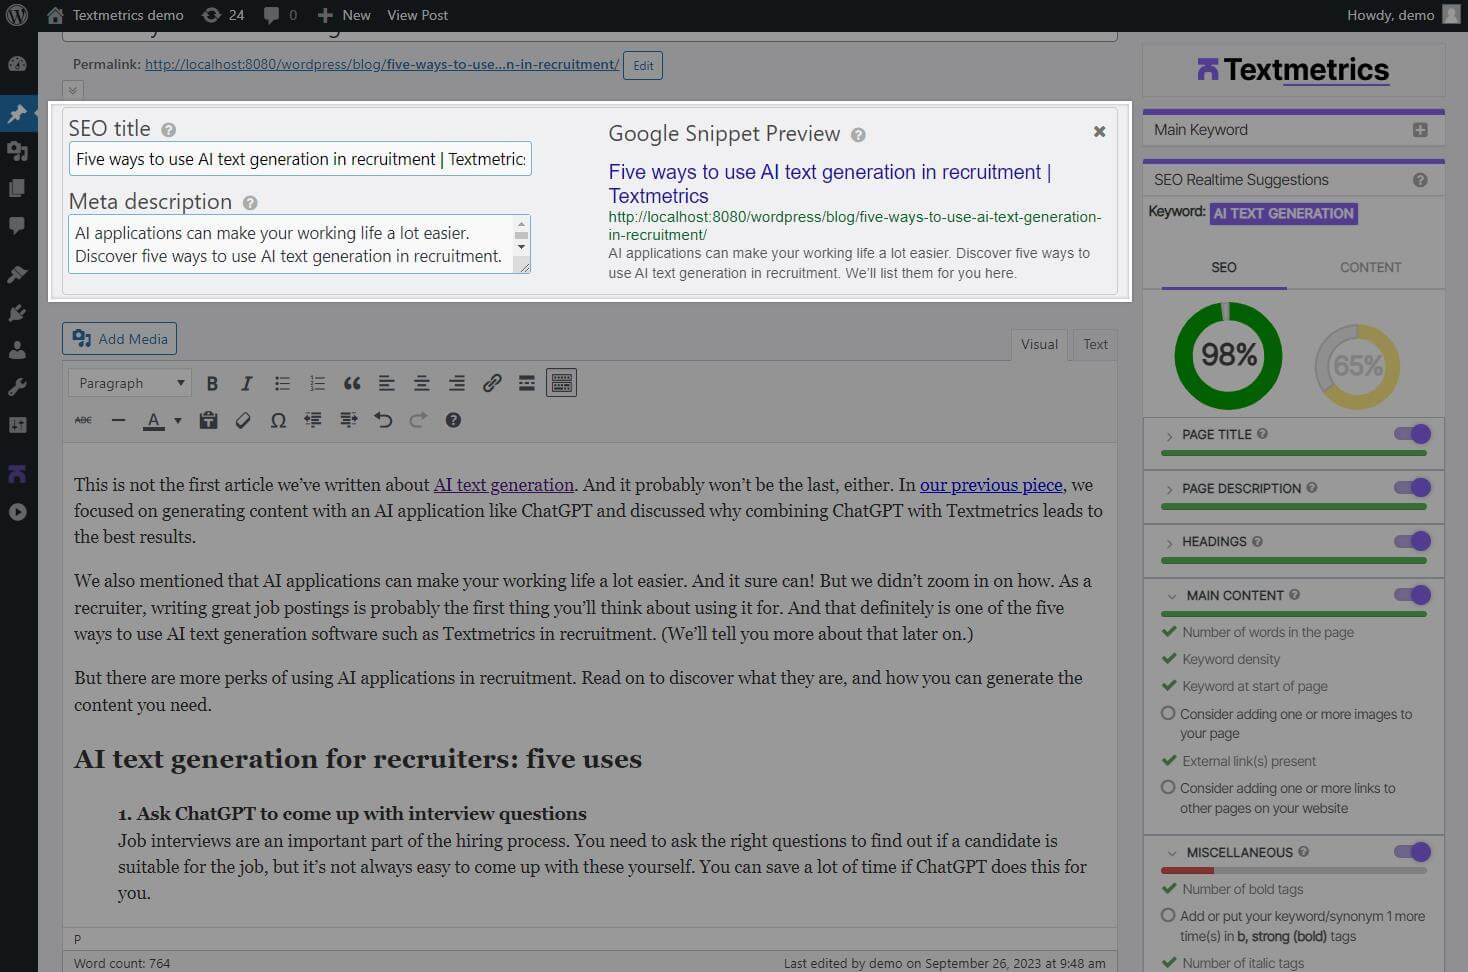
Task: Open the post permalink URL
Action: [382, 64]
